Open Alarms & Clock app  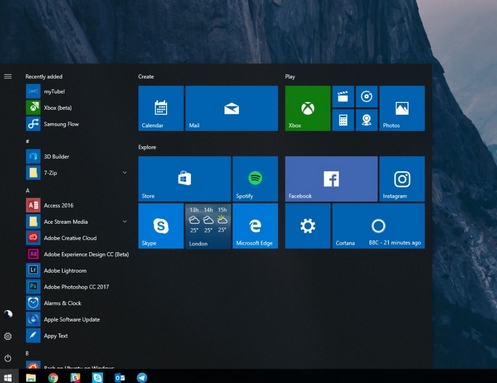click(77, 303)
